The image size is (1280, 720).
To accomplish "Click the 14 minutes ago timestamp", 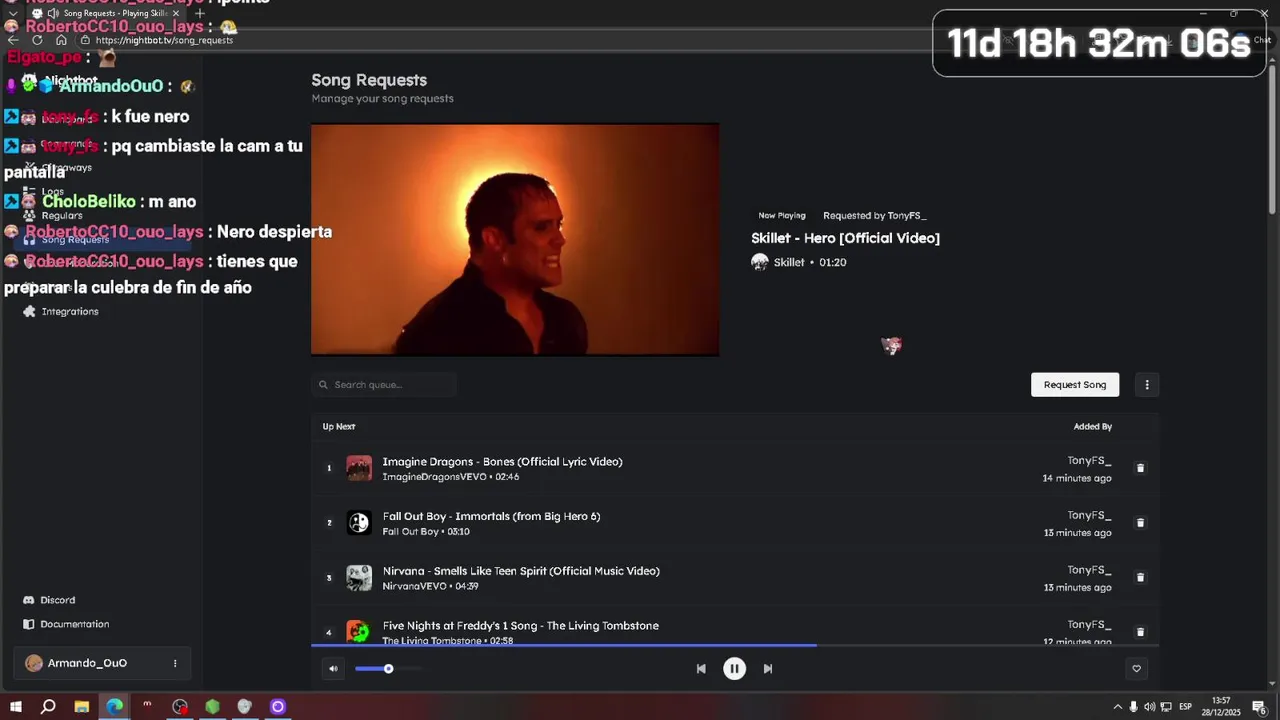I will click(x=1077, y=478).
